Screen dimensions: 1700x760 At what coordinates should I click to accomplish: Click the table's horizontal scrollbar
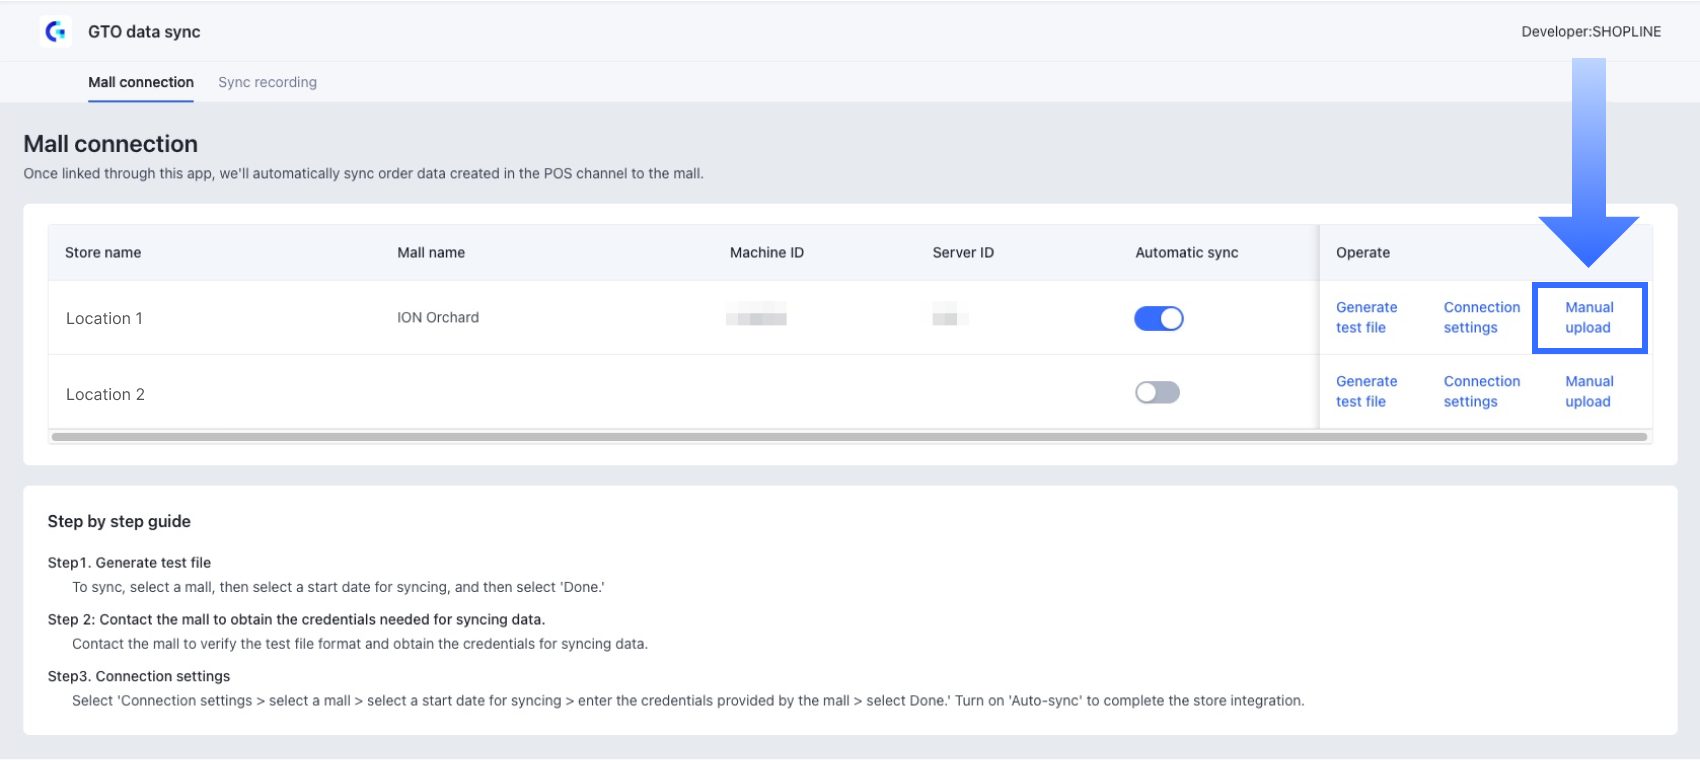coord(848,437)
